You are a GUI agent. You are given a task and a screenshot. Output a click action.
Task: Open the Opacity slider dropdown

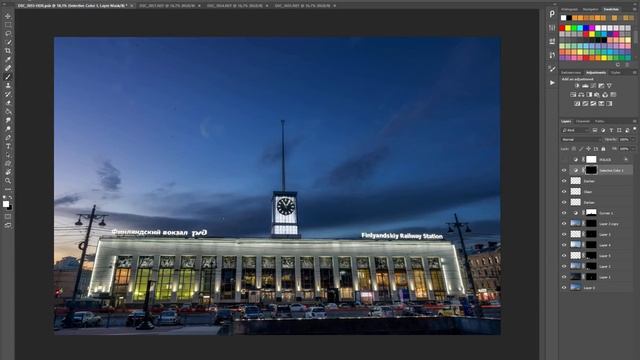pyautogui.click(x=632, y=140)
